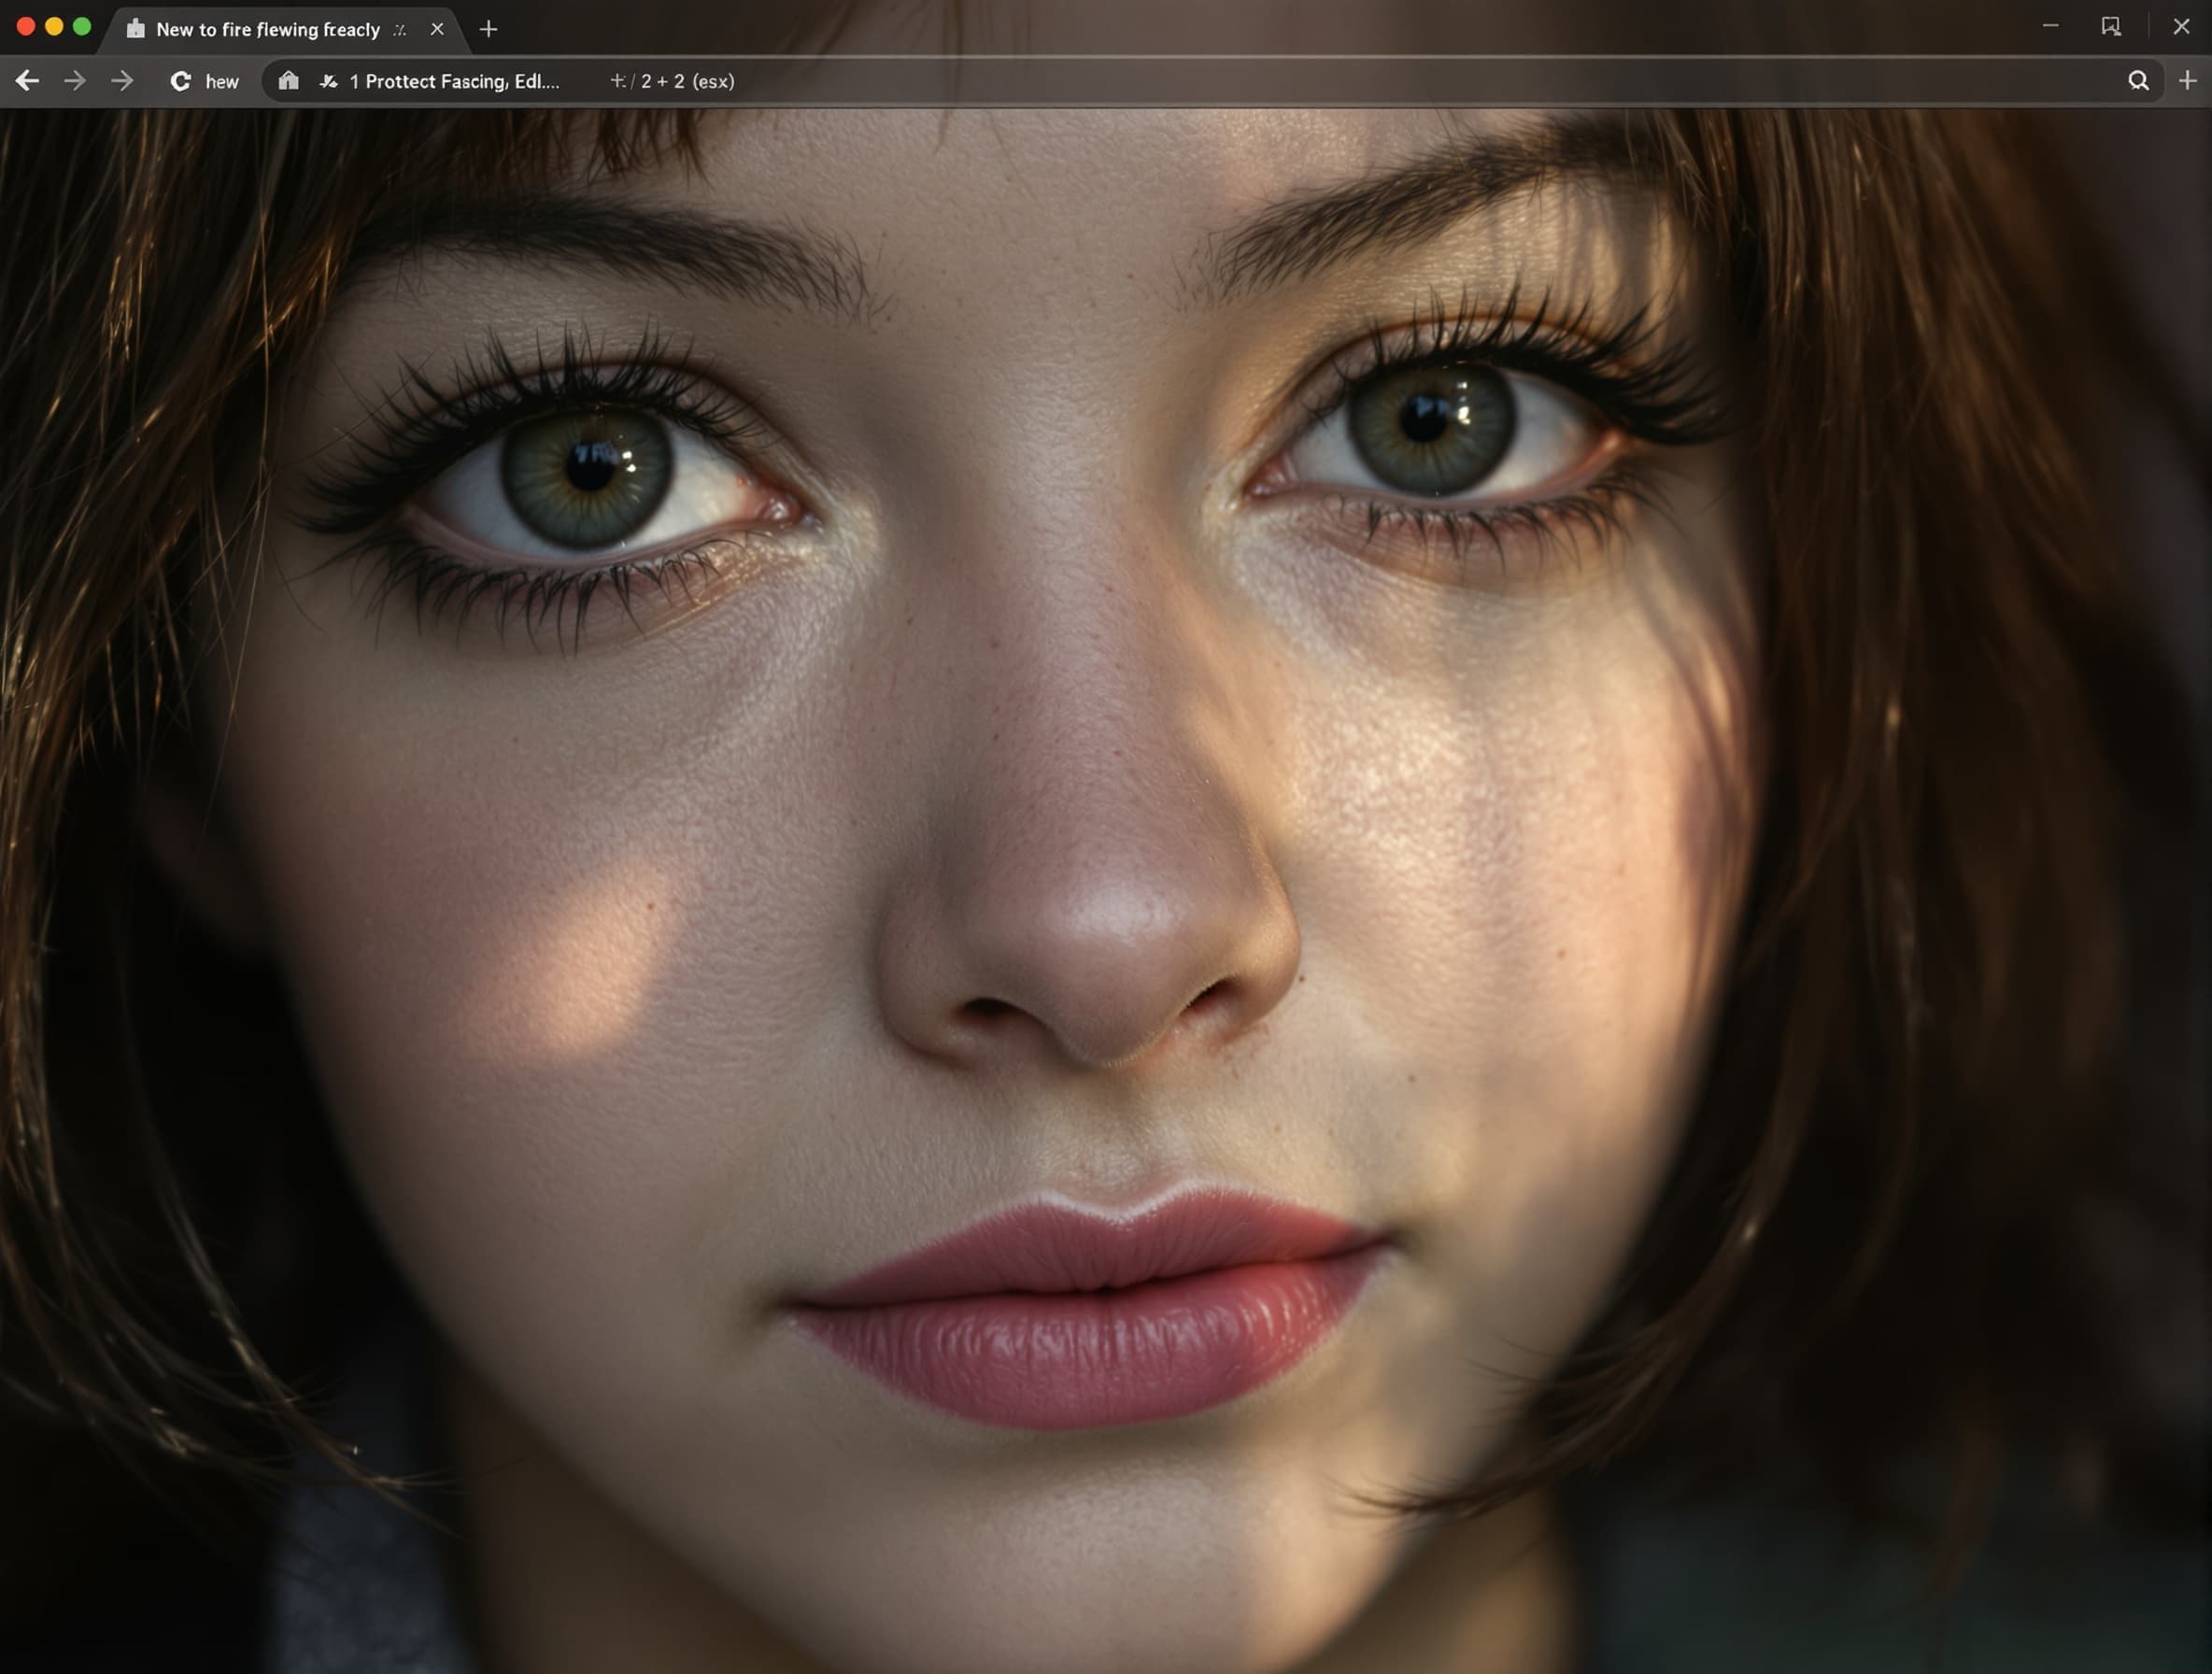Select the 'New to fire flewing freacly' tab
Viewport: 2212px width, 1674px height.
[x=265, y=29]
